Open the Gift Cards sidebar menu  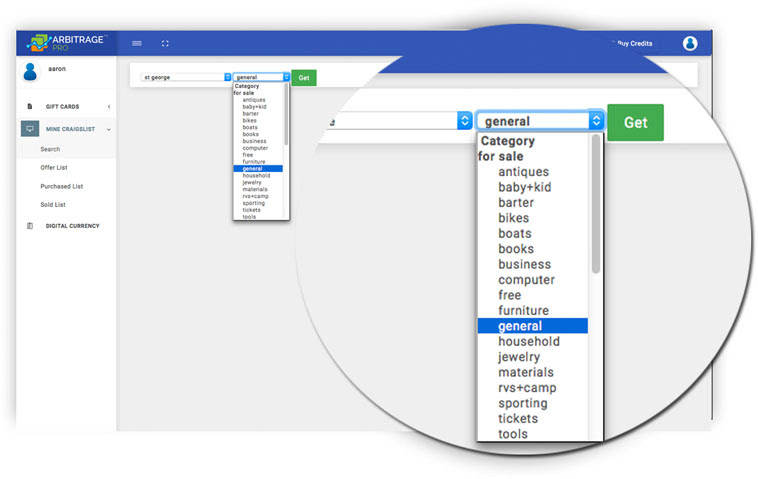tap(67, 106)
